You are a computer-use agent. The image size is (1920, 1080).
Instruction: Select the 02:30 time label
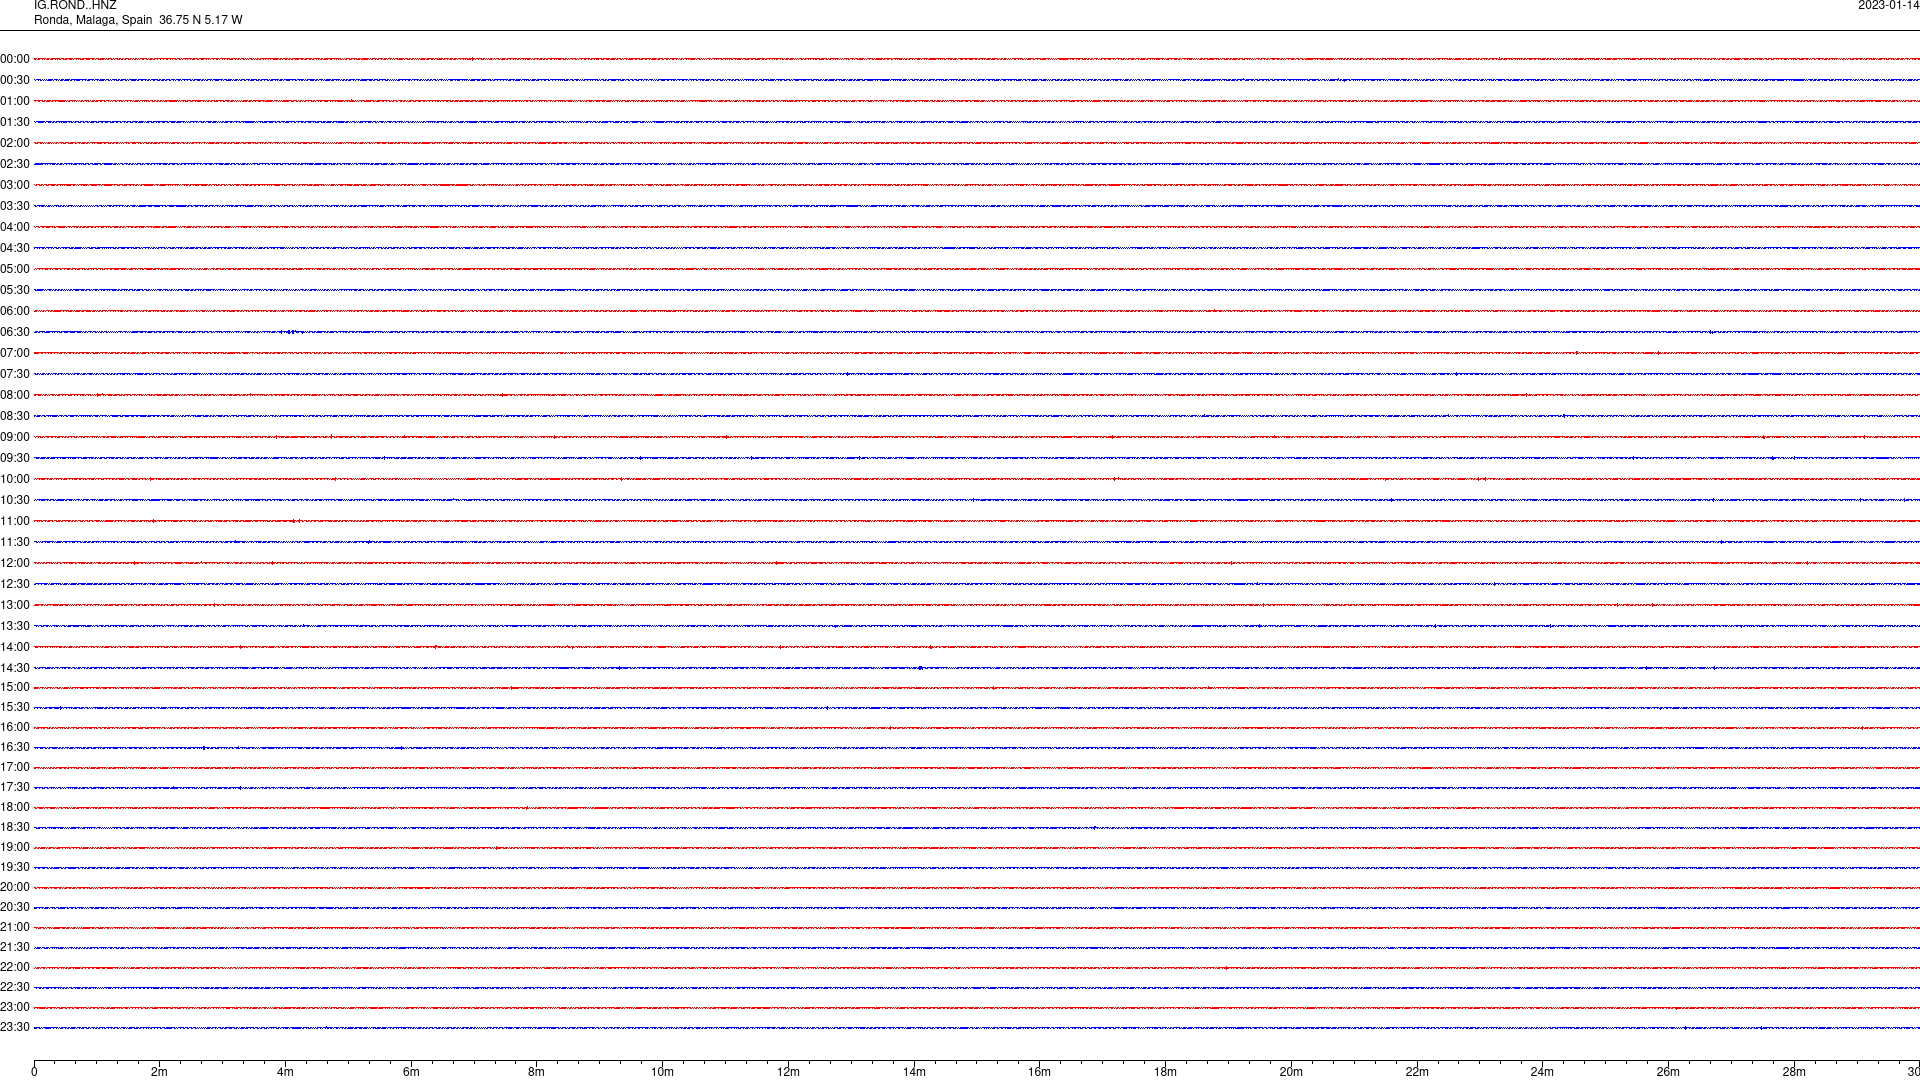[x=15, y=164]
